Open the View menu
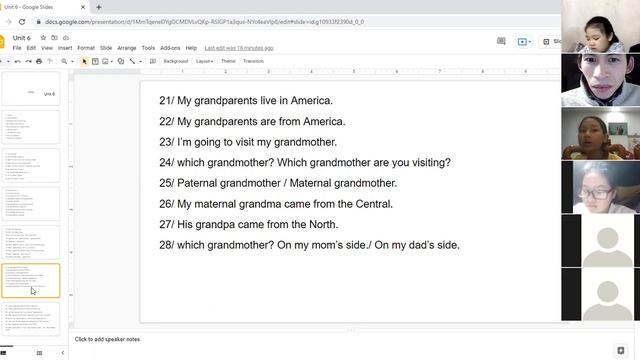Screen dimensions: 640x360 [47, 48]
